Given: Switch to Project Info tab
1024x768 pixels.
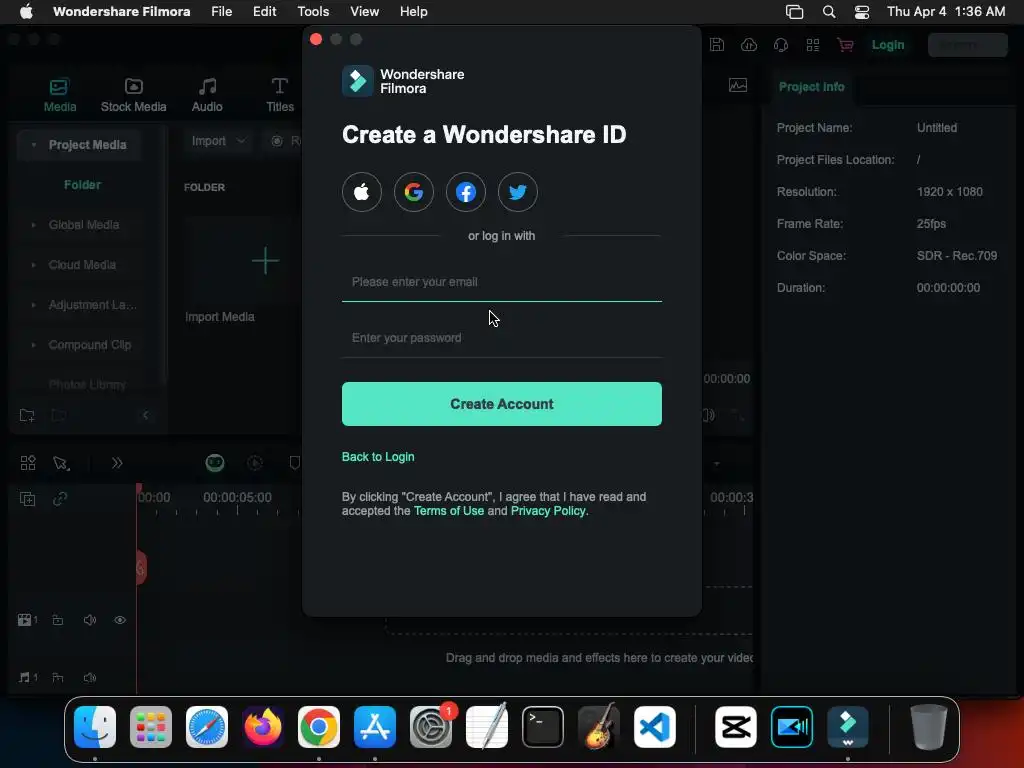Looking at the screenshot, I should (x=811, y=86).
